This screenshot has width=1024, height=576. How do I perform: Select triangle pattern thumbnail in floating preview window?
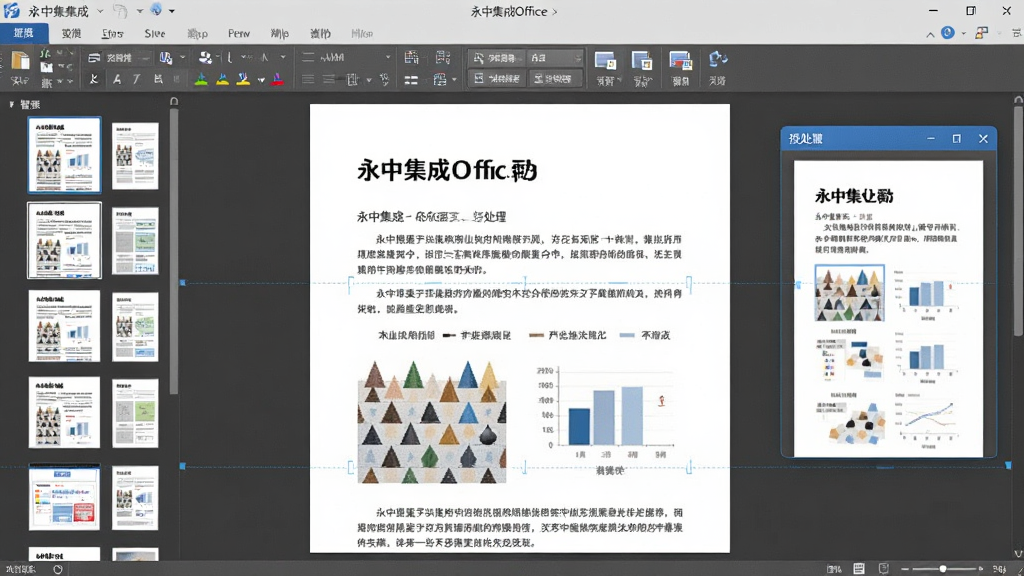tap(850, 293)
